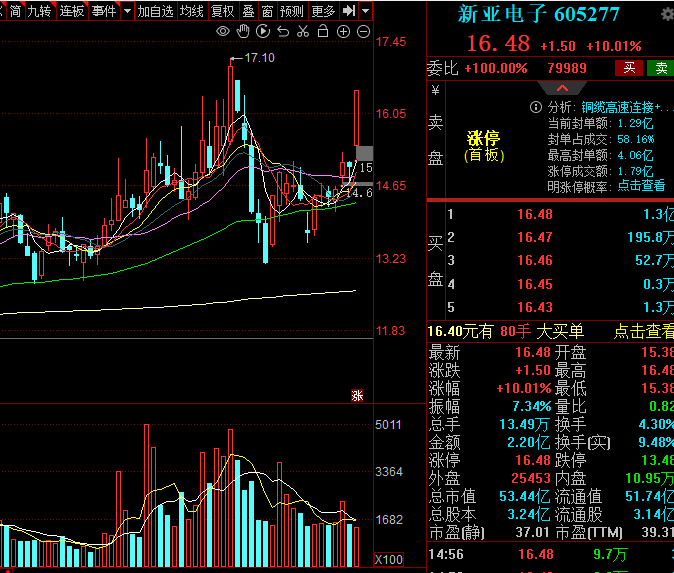
Task: Click the ¥ icon above 卖盘
Action: click(x=435, y=90)
